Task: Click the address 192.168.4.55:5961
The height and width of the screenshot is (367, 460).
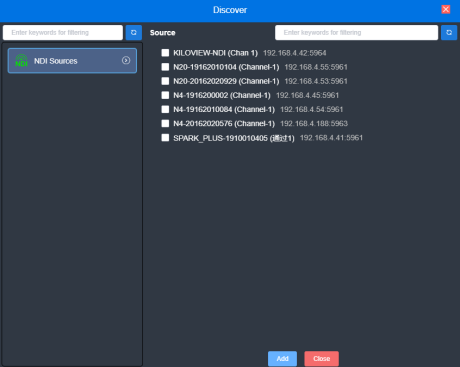Action: (x=316, y=67)
